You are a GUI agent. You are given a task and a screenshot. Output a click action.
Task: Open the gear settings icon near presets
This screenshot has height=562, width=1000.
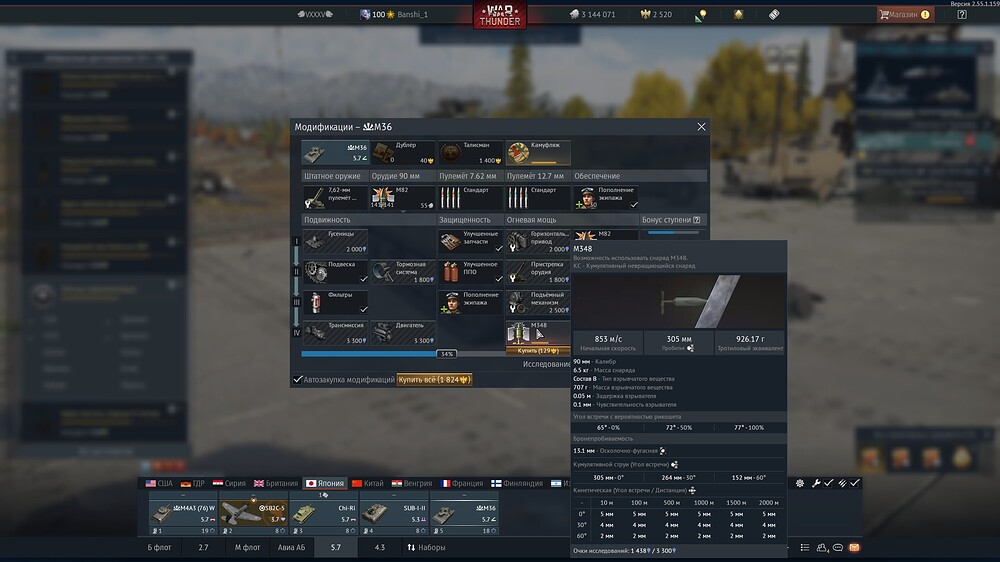[800, 483]
